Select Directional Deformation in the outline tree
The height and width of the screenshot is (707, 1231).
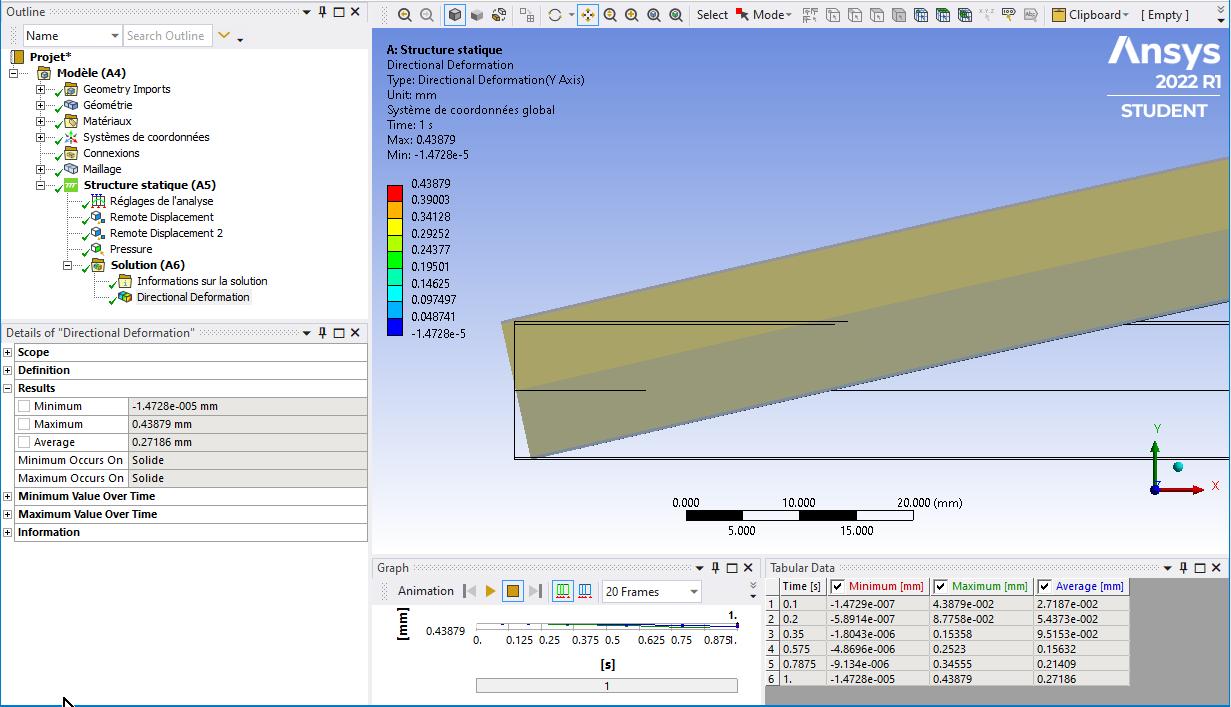coord(192,297)
